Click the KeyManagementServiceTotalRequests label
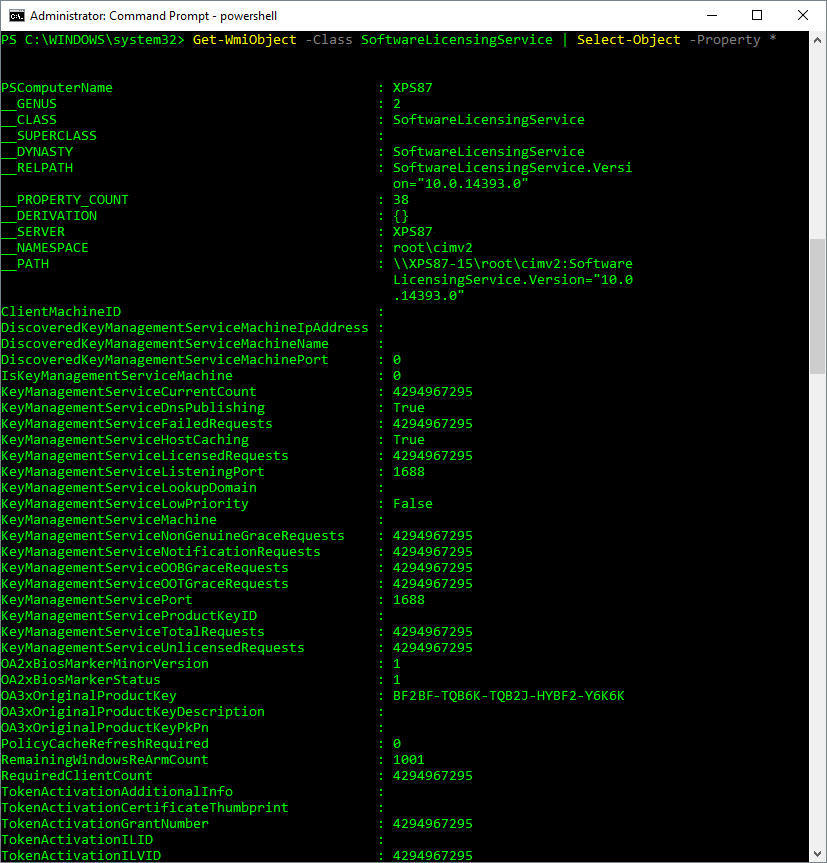This screenshot has height=863, width=827. [133, 631]
